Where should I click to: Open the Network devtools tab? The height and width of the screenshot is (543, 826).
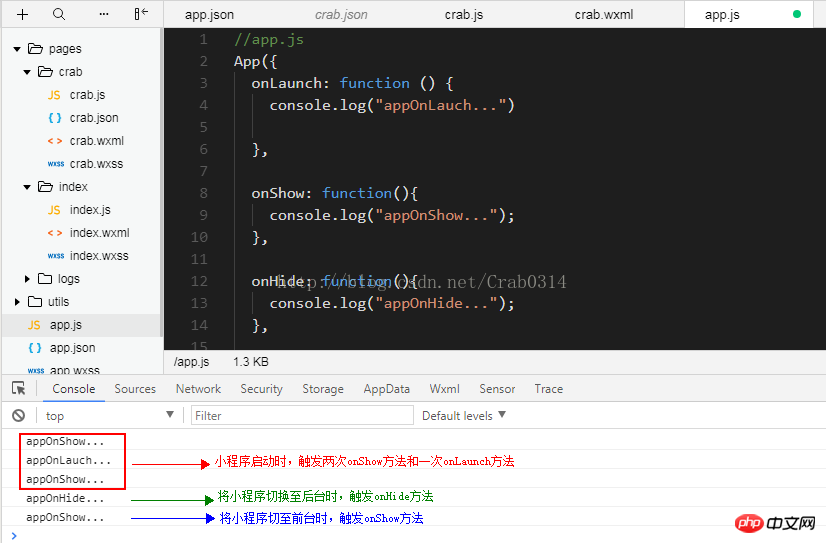[x=199, y=389]
